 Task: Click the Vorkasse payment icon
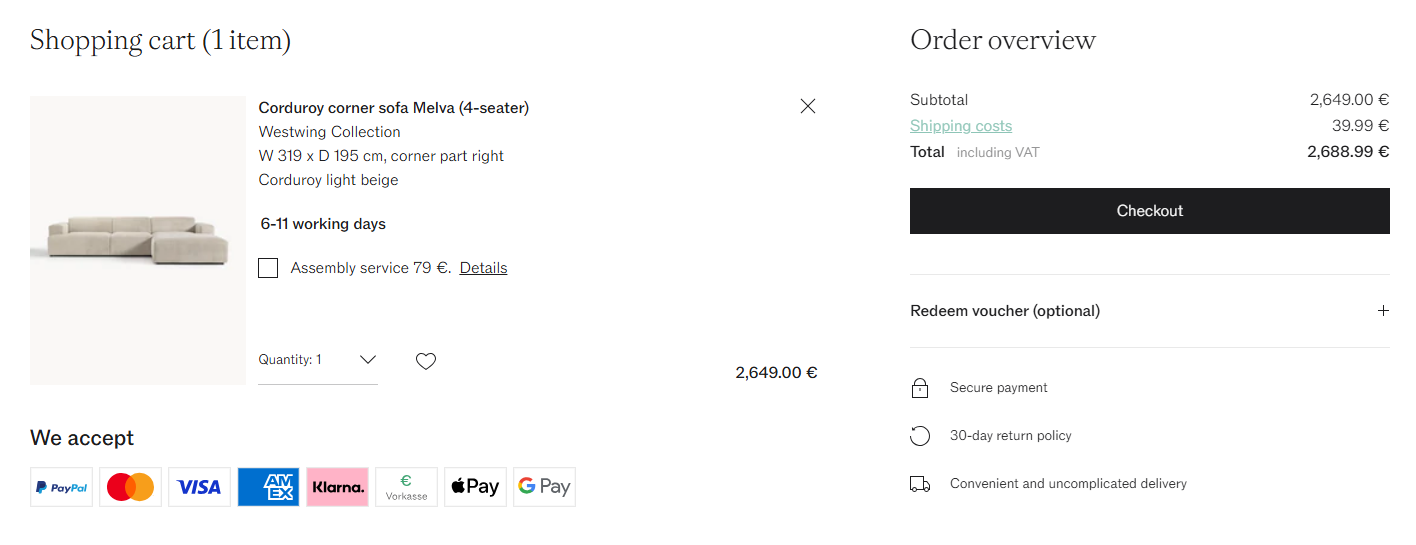click(406, 487)
